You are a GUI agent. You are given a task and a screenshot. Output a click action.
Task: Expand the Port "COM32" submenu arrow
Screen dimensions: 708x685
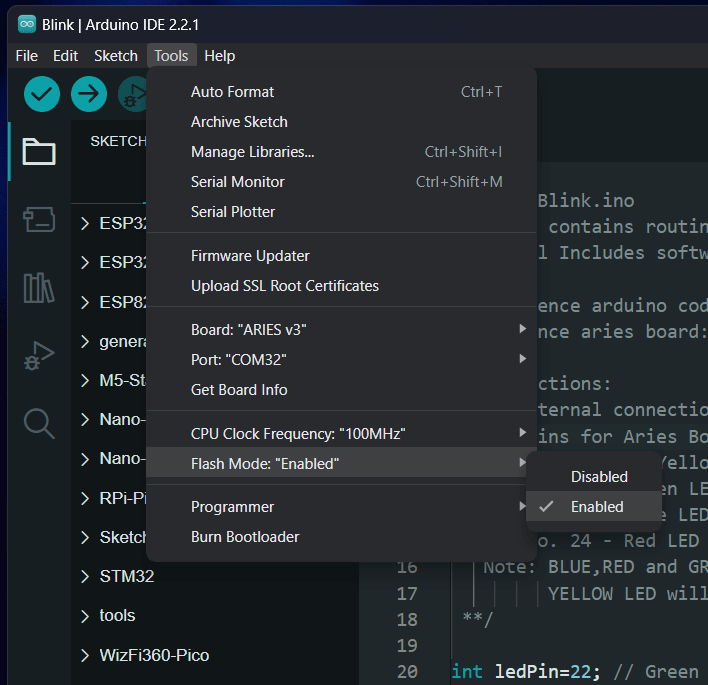[522, 359]
